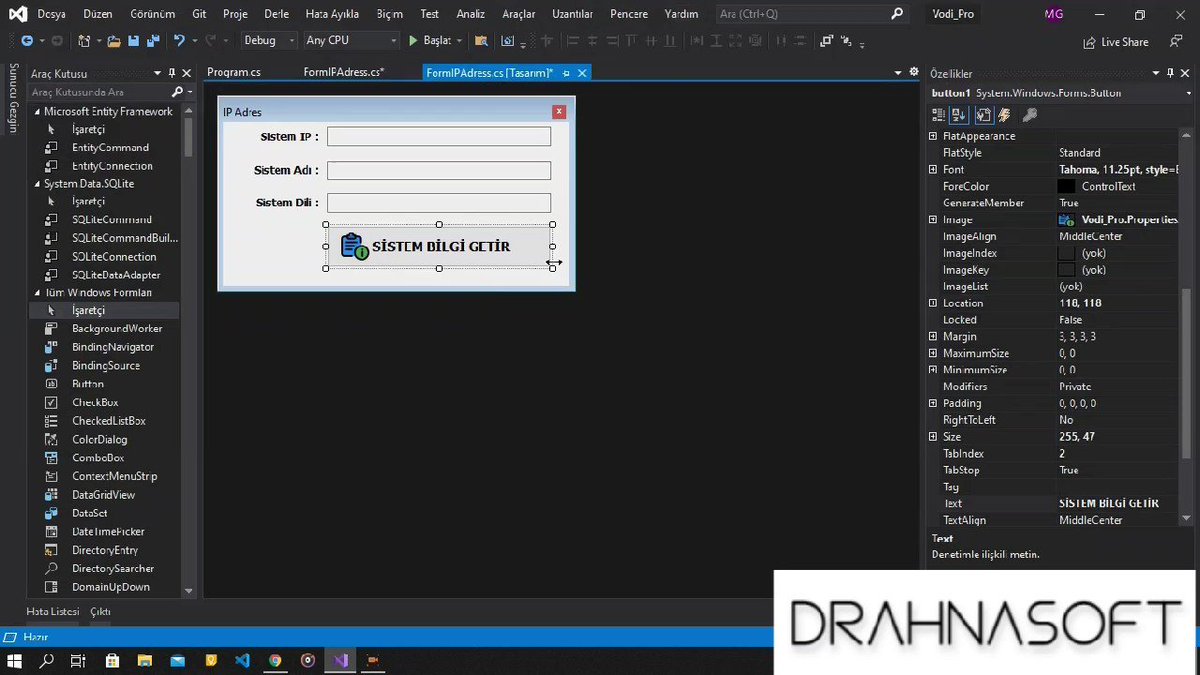Switch to the Program.cs tab
This screenshot has height=675, width=1200.
pyautogui.click(x=234, y=73)
